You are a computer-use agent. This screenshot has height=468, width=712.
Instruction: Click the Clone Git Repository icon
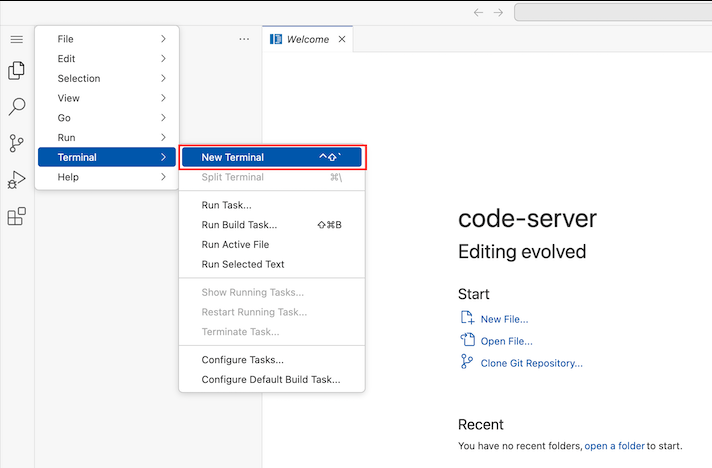click(x=466, y=362)
